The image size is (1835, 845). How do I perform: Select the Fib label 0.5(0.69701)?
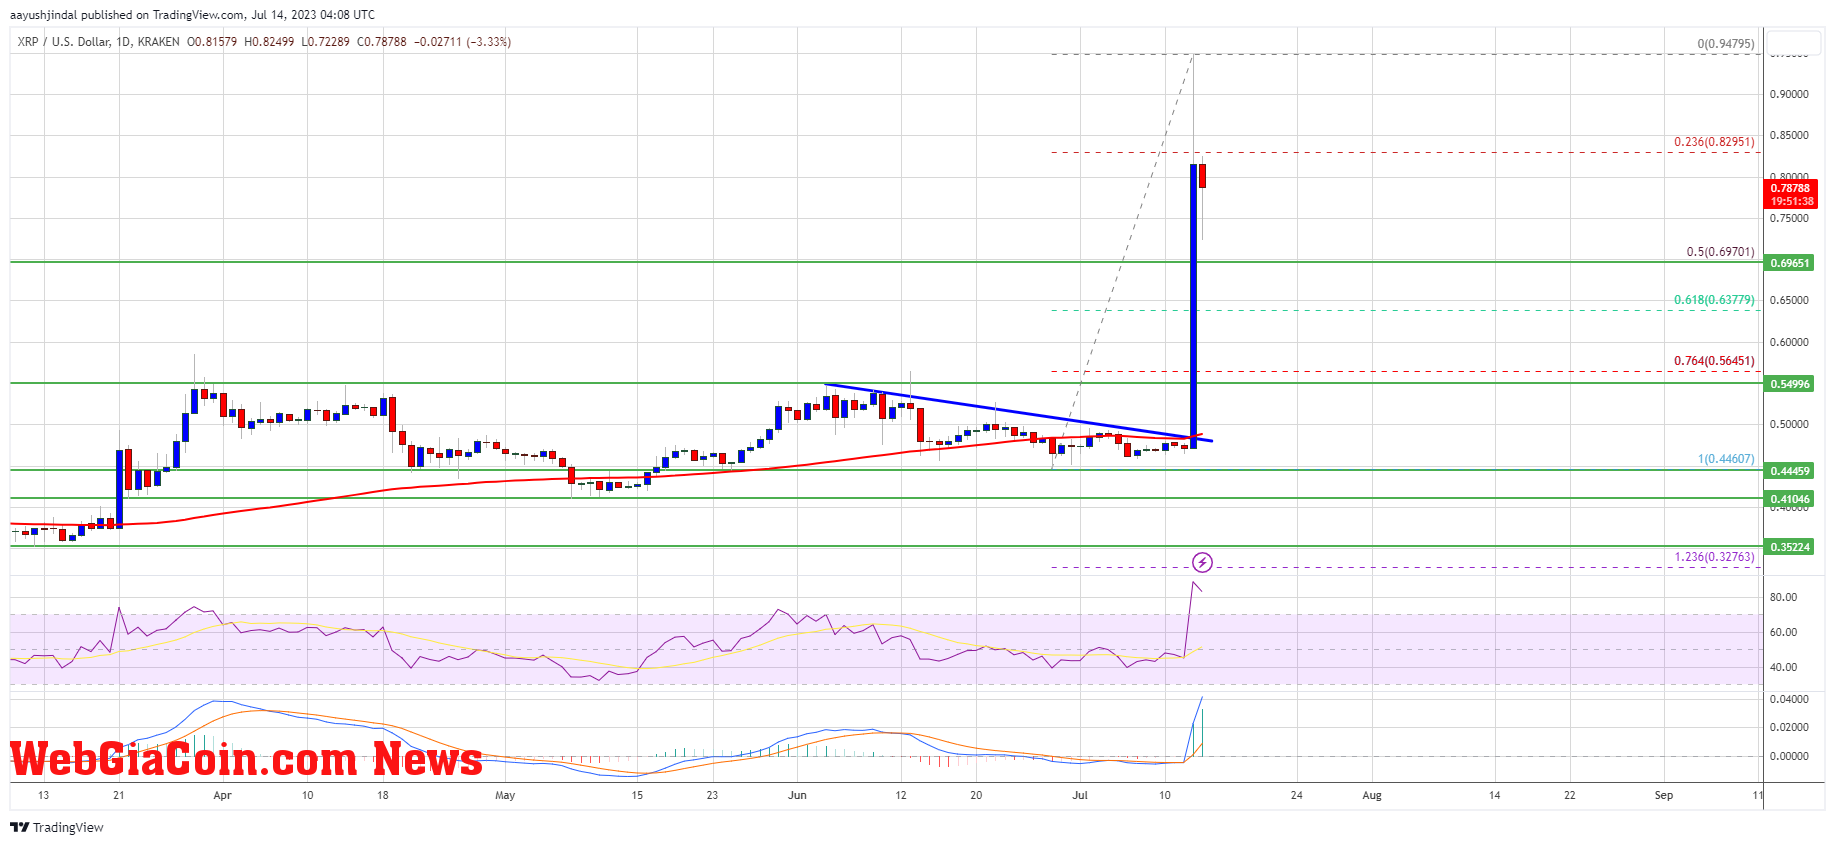pyautogui.click(x=1720, y=252)
